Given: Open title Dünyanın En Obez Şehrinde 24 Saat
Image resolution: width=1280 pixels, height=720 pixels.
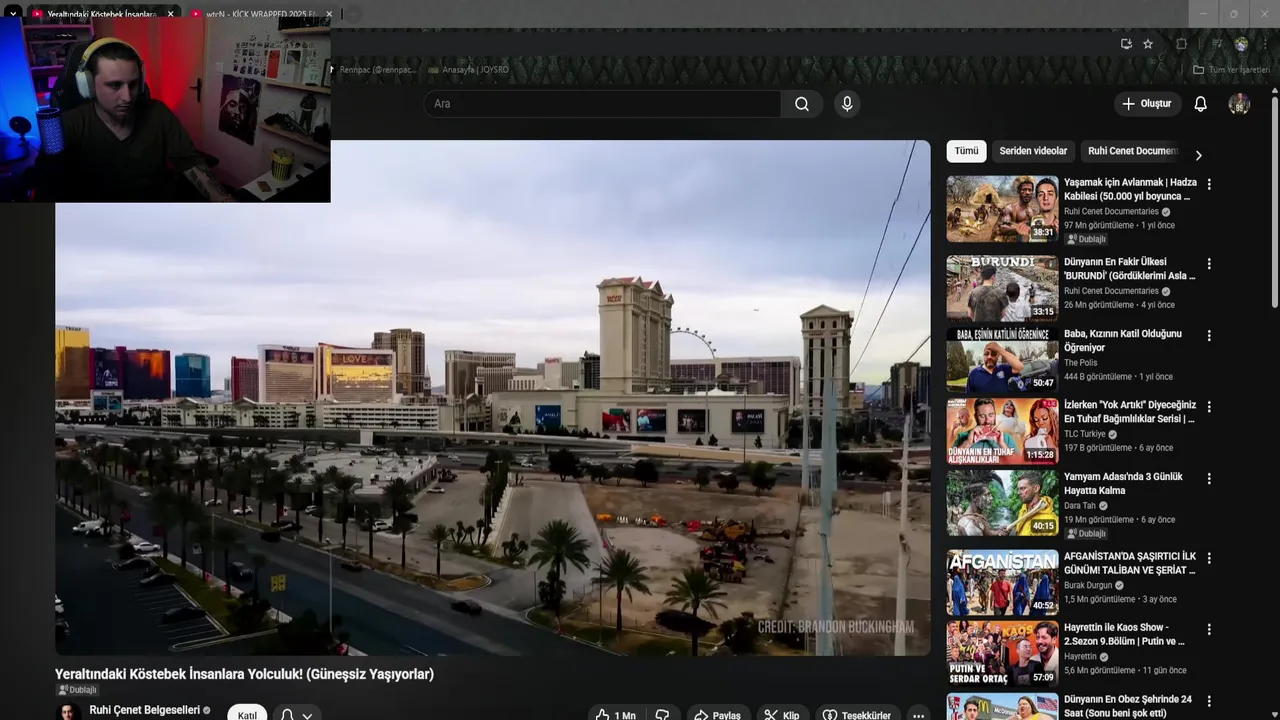Looking at the screenshot, I should coord(1128,706).
